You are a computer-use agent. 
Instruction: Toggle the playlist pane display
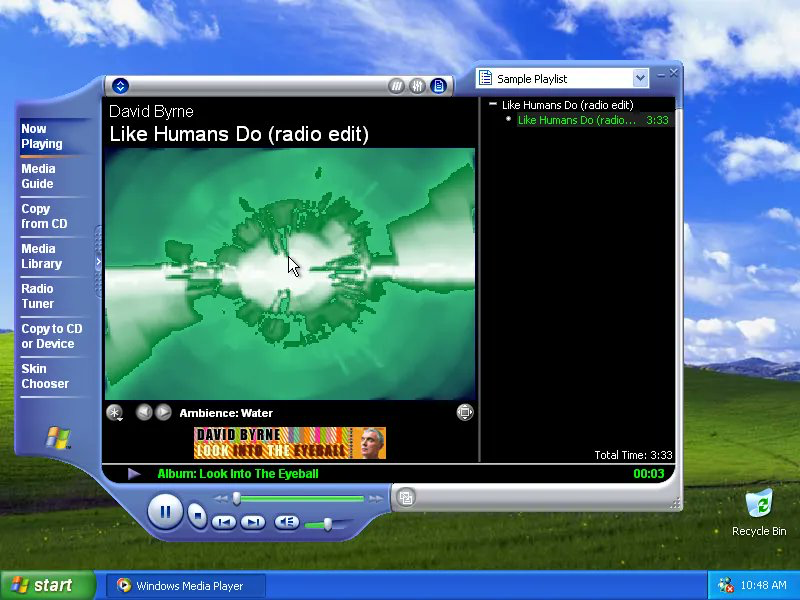[x=438, y=86]
